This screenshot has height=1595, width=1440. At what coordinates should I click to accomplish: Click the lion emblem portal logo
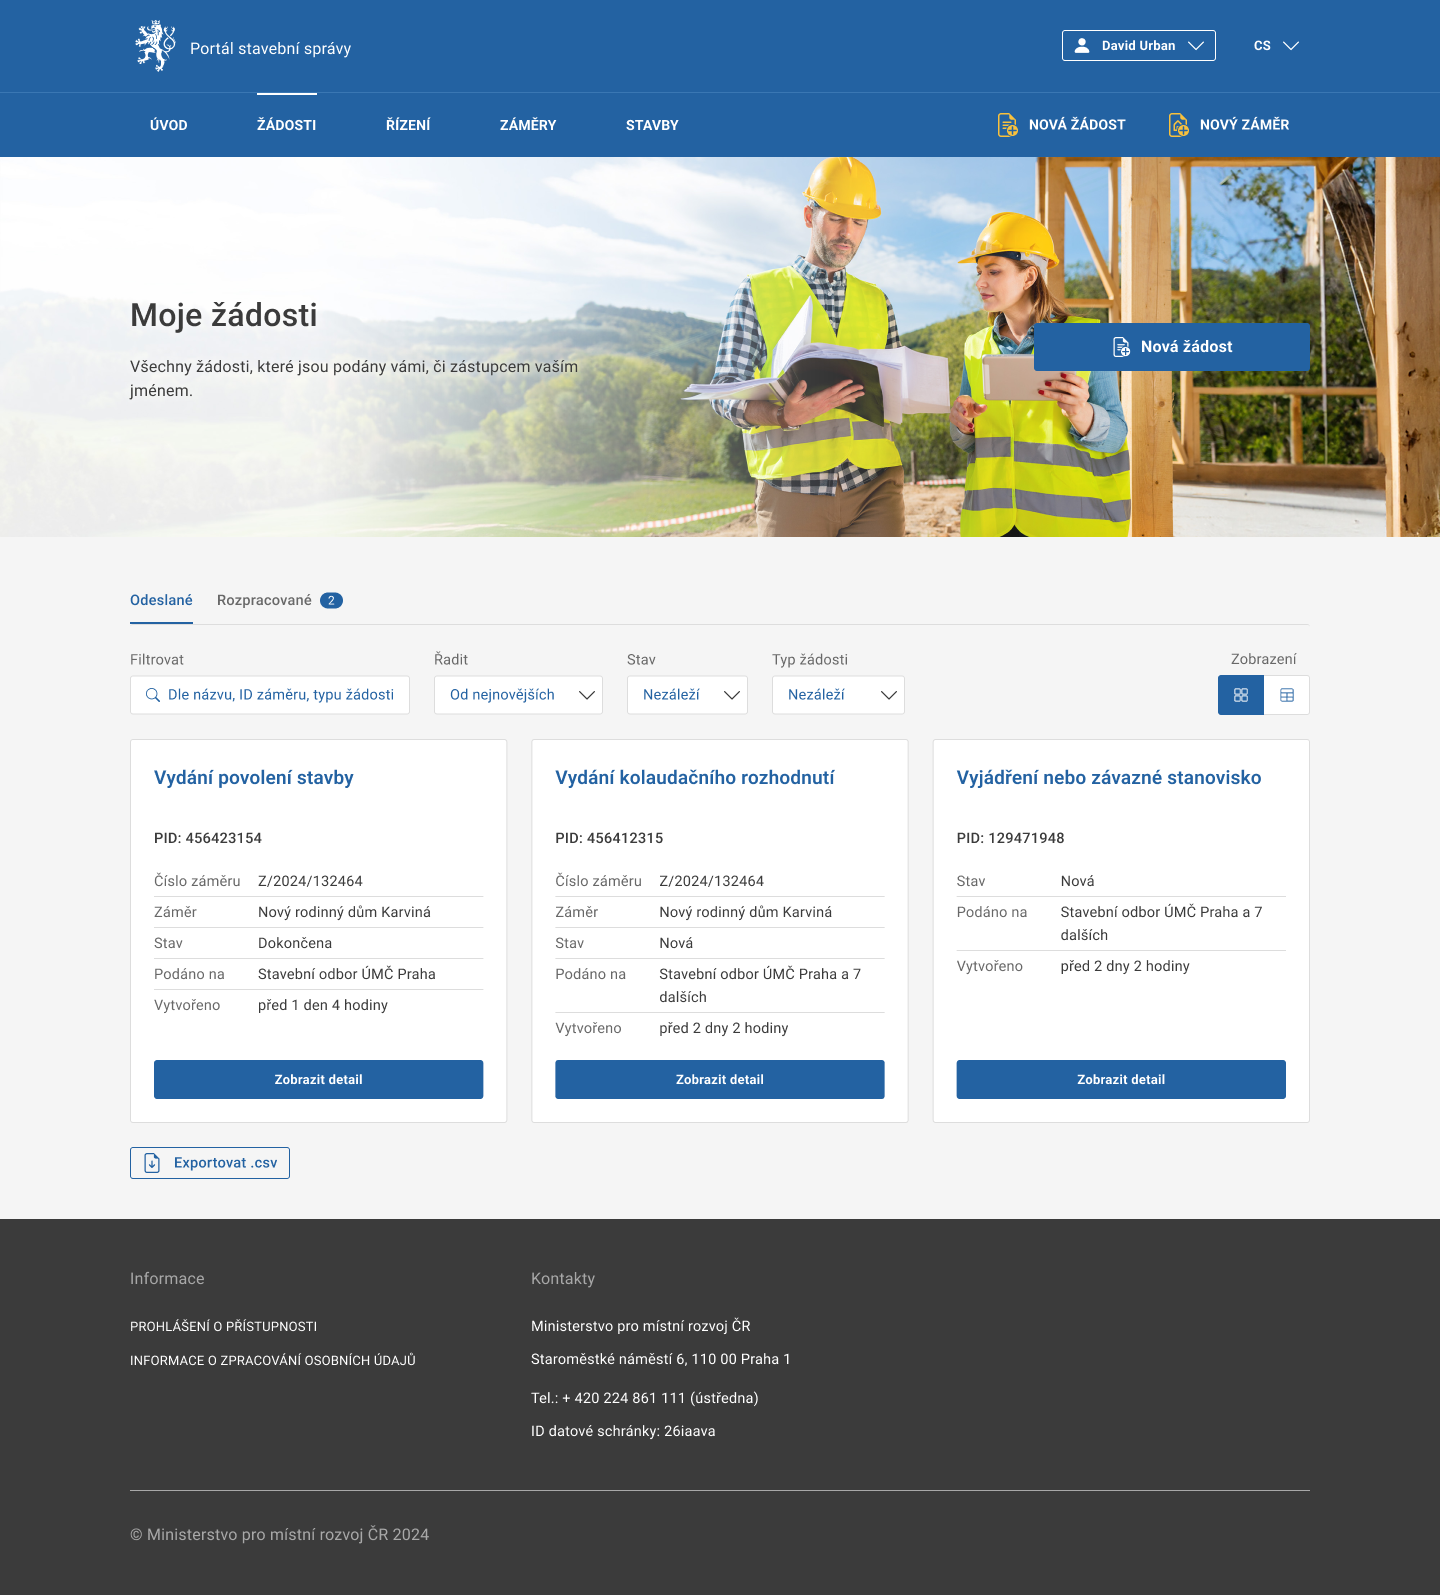[155, 46]
